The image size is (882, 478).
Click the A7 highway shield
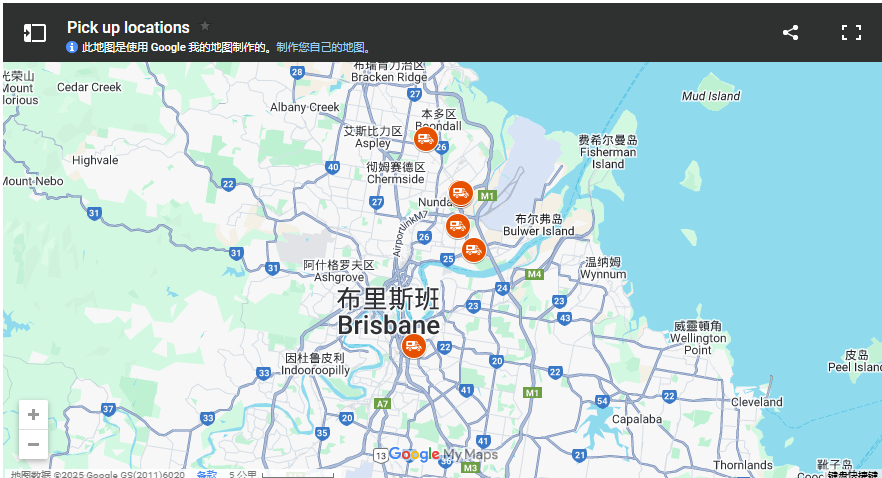tap(382, 404)
